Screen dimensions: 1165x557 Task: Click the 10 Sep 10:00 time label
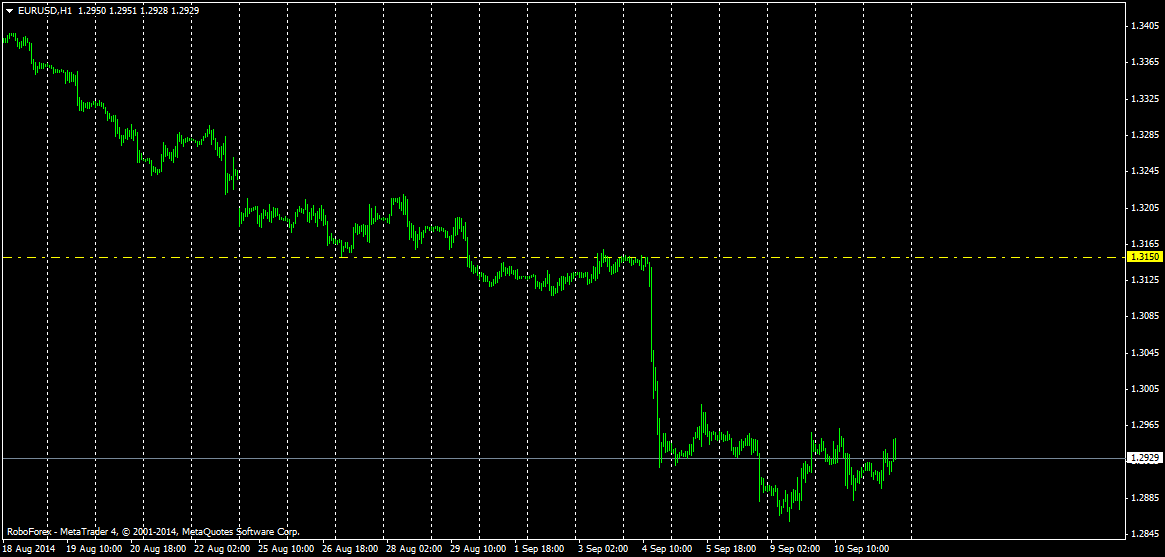coord(861,550)
